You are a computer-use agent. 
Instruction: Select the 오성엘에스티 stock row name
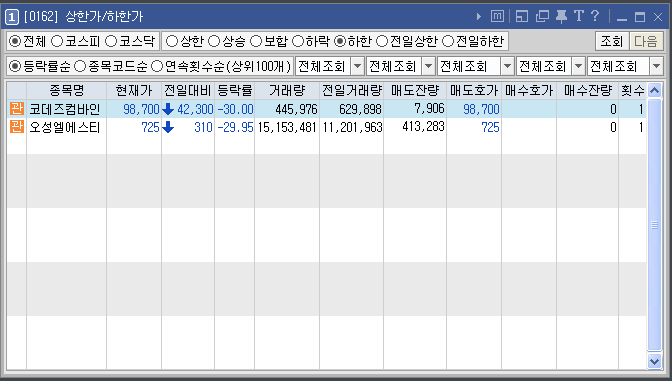pos(65,127)
